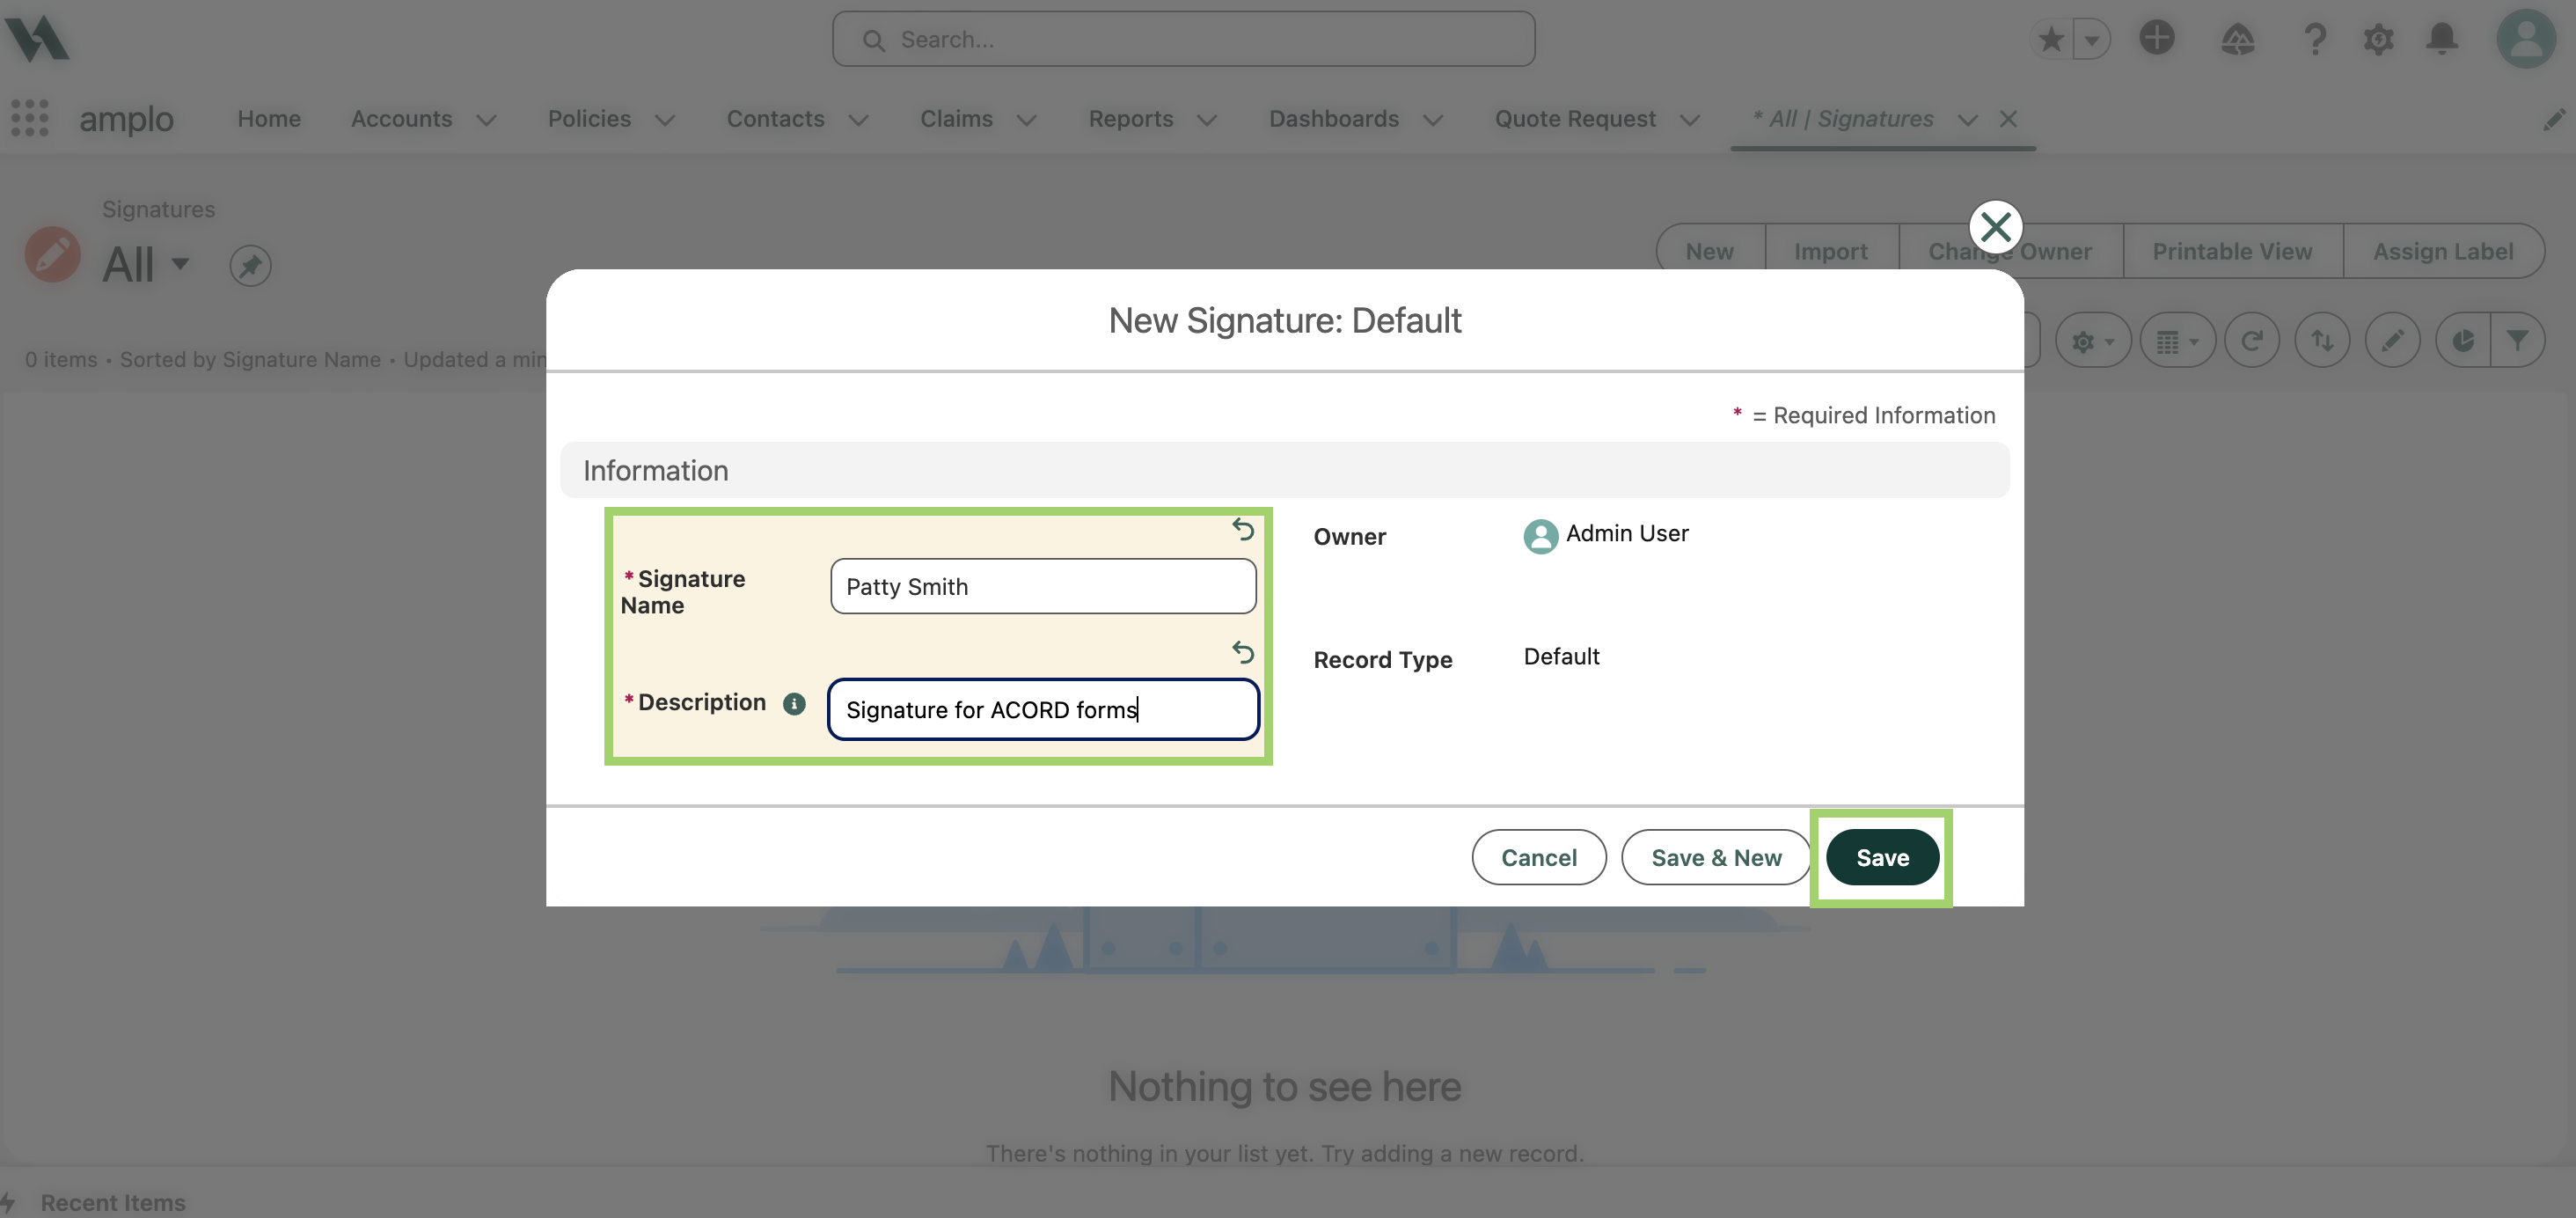Close the All Signatures tab

[x=2008, y=119]
